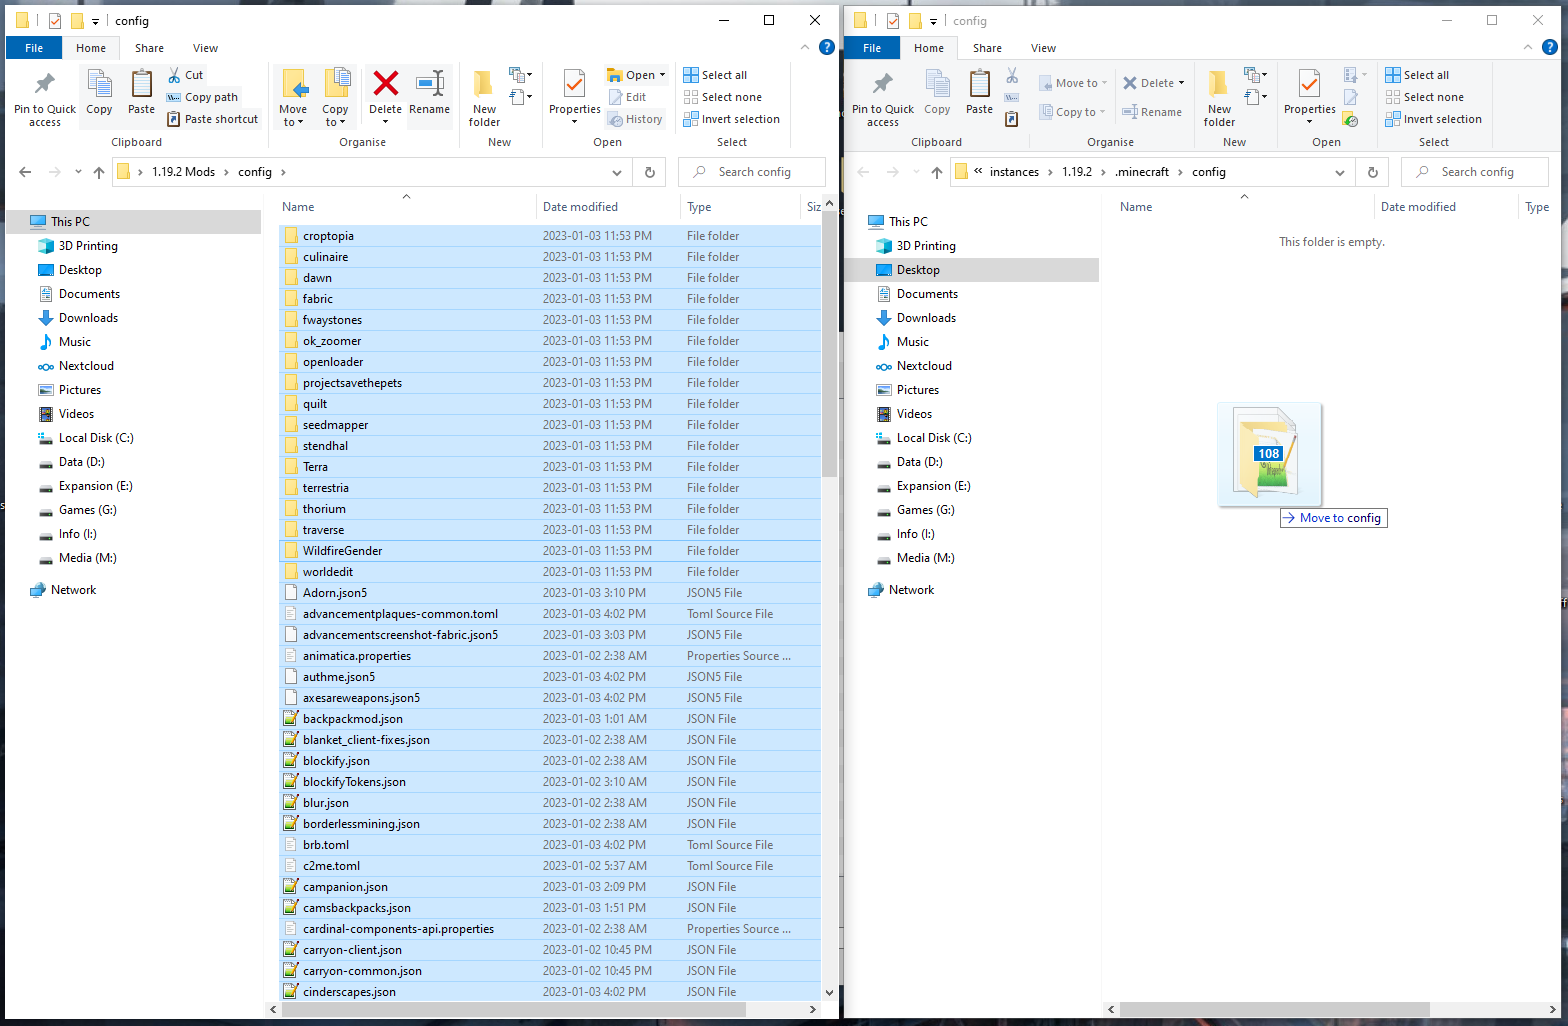Expand Properties dropdown in right window
1568x1026 pixels.
pyautogui.click(x=1309, y=122)
